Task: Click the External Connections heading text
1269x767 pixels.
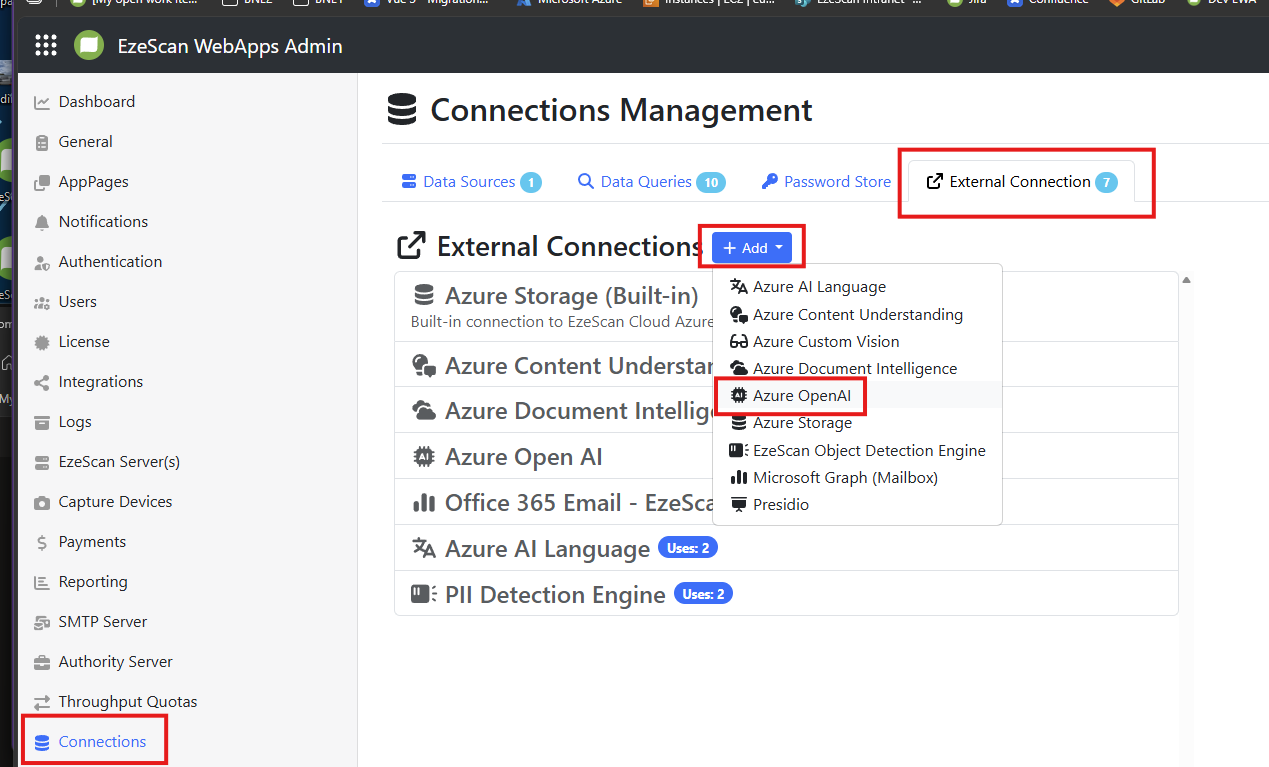Action: [x=570, y=247]
